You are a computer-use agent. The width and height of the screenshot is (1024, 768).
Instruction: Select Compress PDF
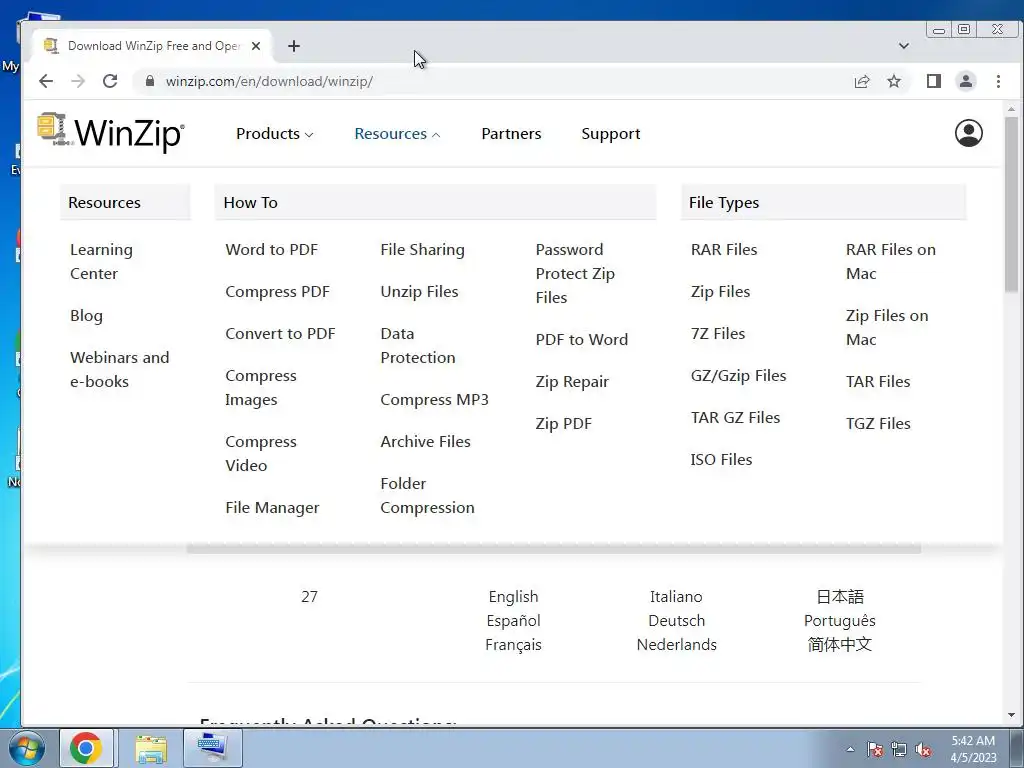tap(278, 291)
